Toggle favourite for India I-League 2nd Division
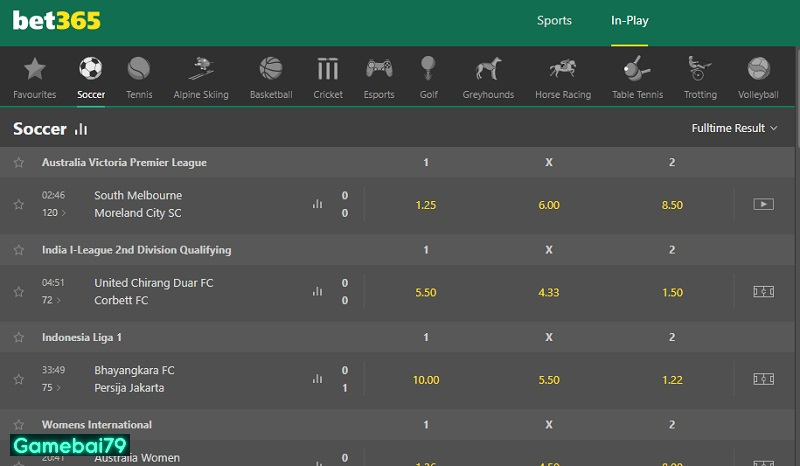Viewport: 800px width, 466px height. pyautogui.click(x=18, y=250)
